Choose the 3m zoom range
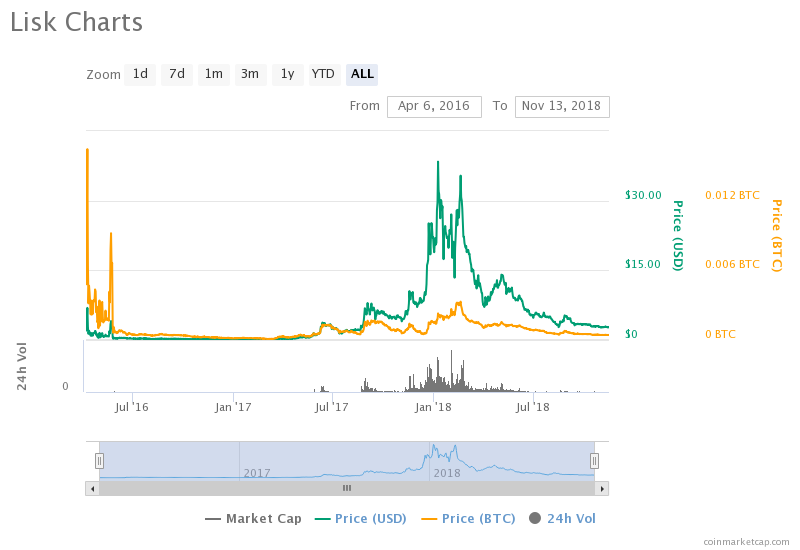 click(250, 74)
